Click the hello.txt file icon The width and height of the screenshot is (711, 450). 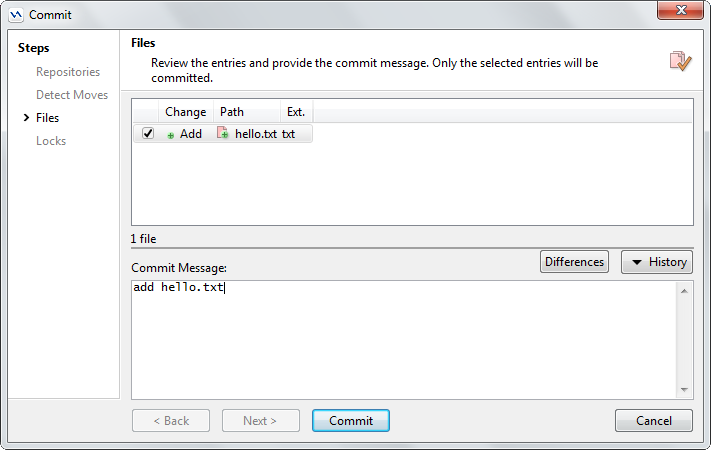(x=223, y=133)
